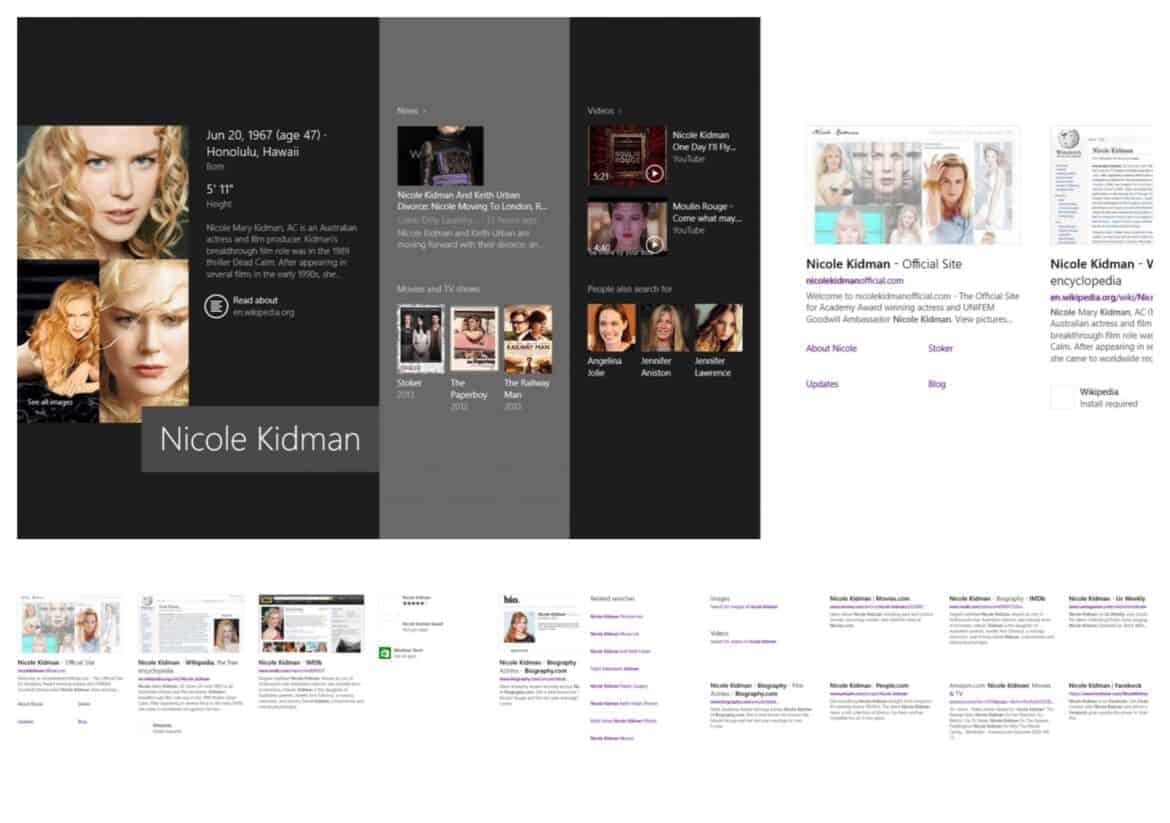1170x823 pixels.
Task: Select Jennifer Lawrence in People also search for
Action: point(719,328)
